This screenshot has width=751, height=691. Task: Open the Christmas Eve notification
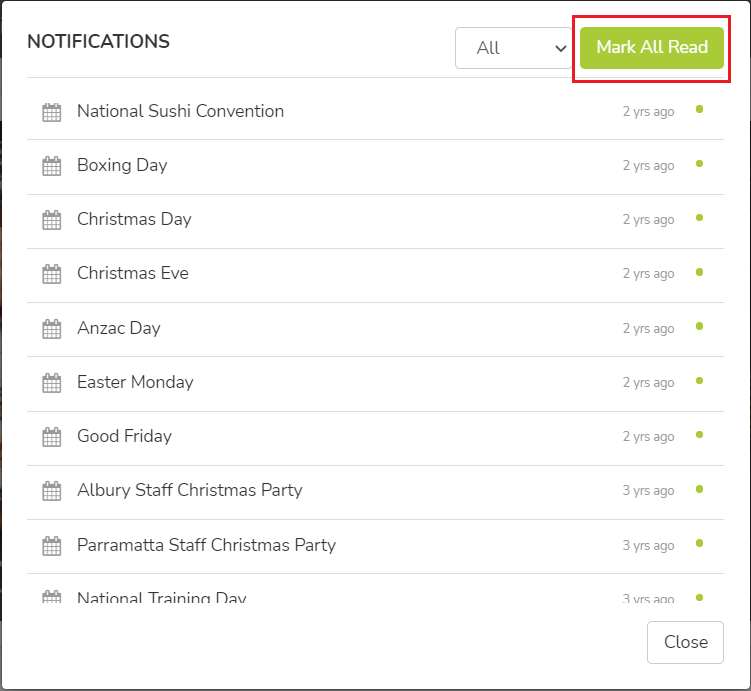pyautogui.click(x=375, y=275)
